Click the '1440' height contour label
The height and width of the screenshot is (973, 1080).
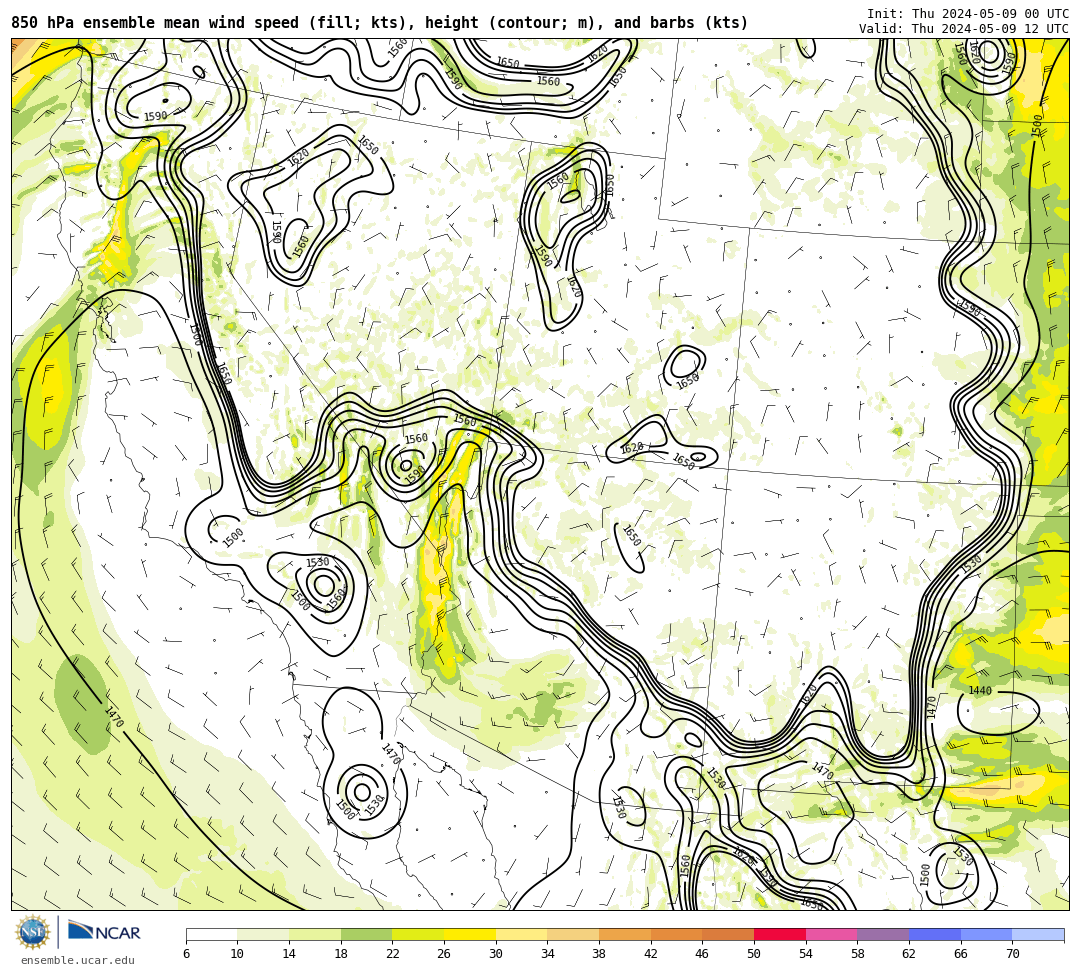[x=979, y=691]
